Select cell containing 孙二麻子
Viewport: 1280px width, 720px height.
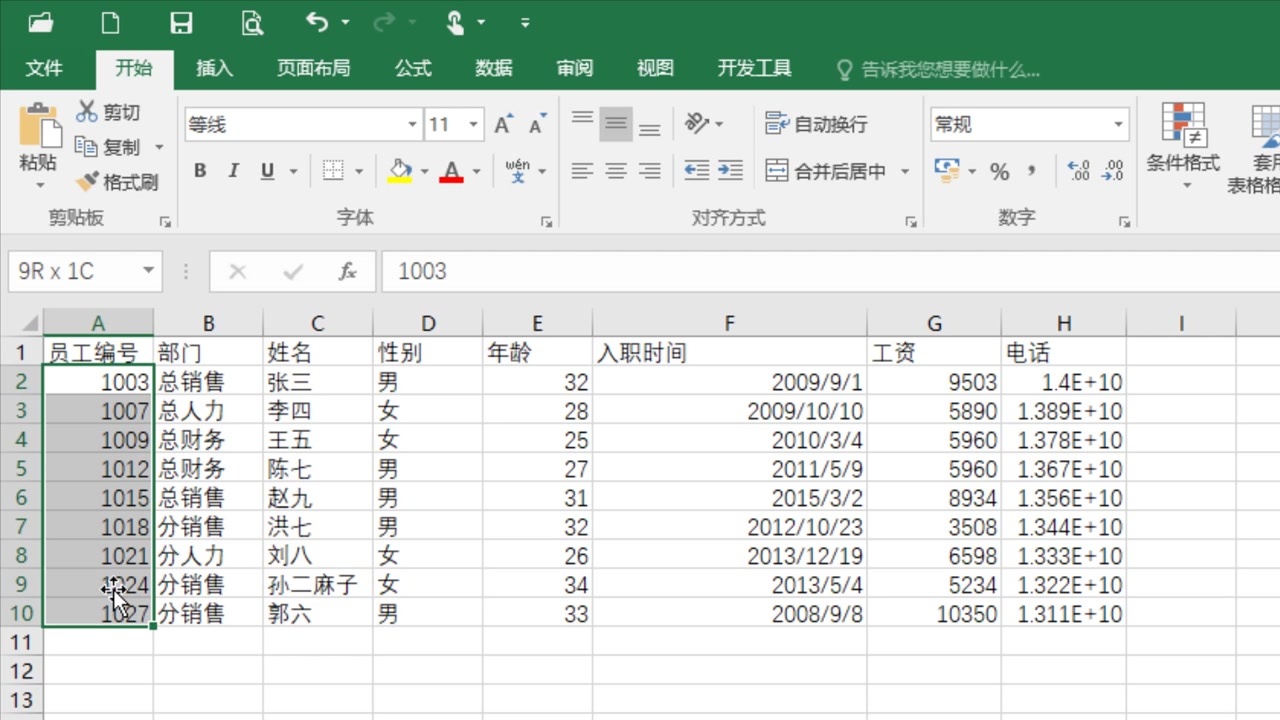318,584
